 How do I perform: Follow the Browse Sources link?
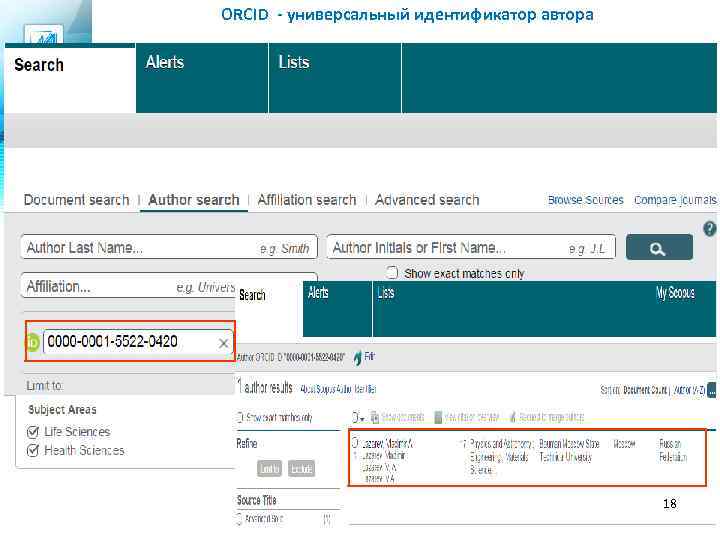point(585,200)
